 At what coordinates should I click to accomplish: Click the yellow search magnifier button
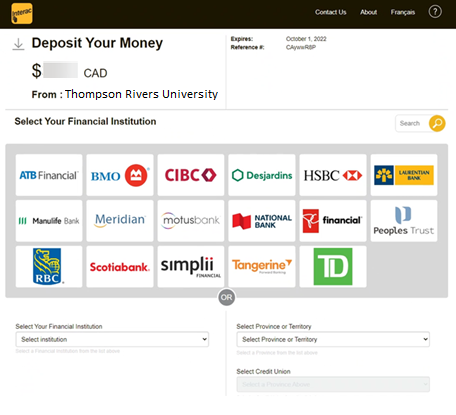tap(437, 123)
